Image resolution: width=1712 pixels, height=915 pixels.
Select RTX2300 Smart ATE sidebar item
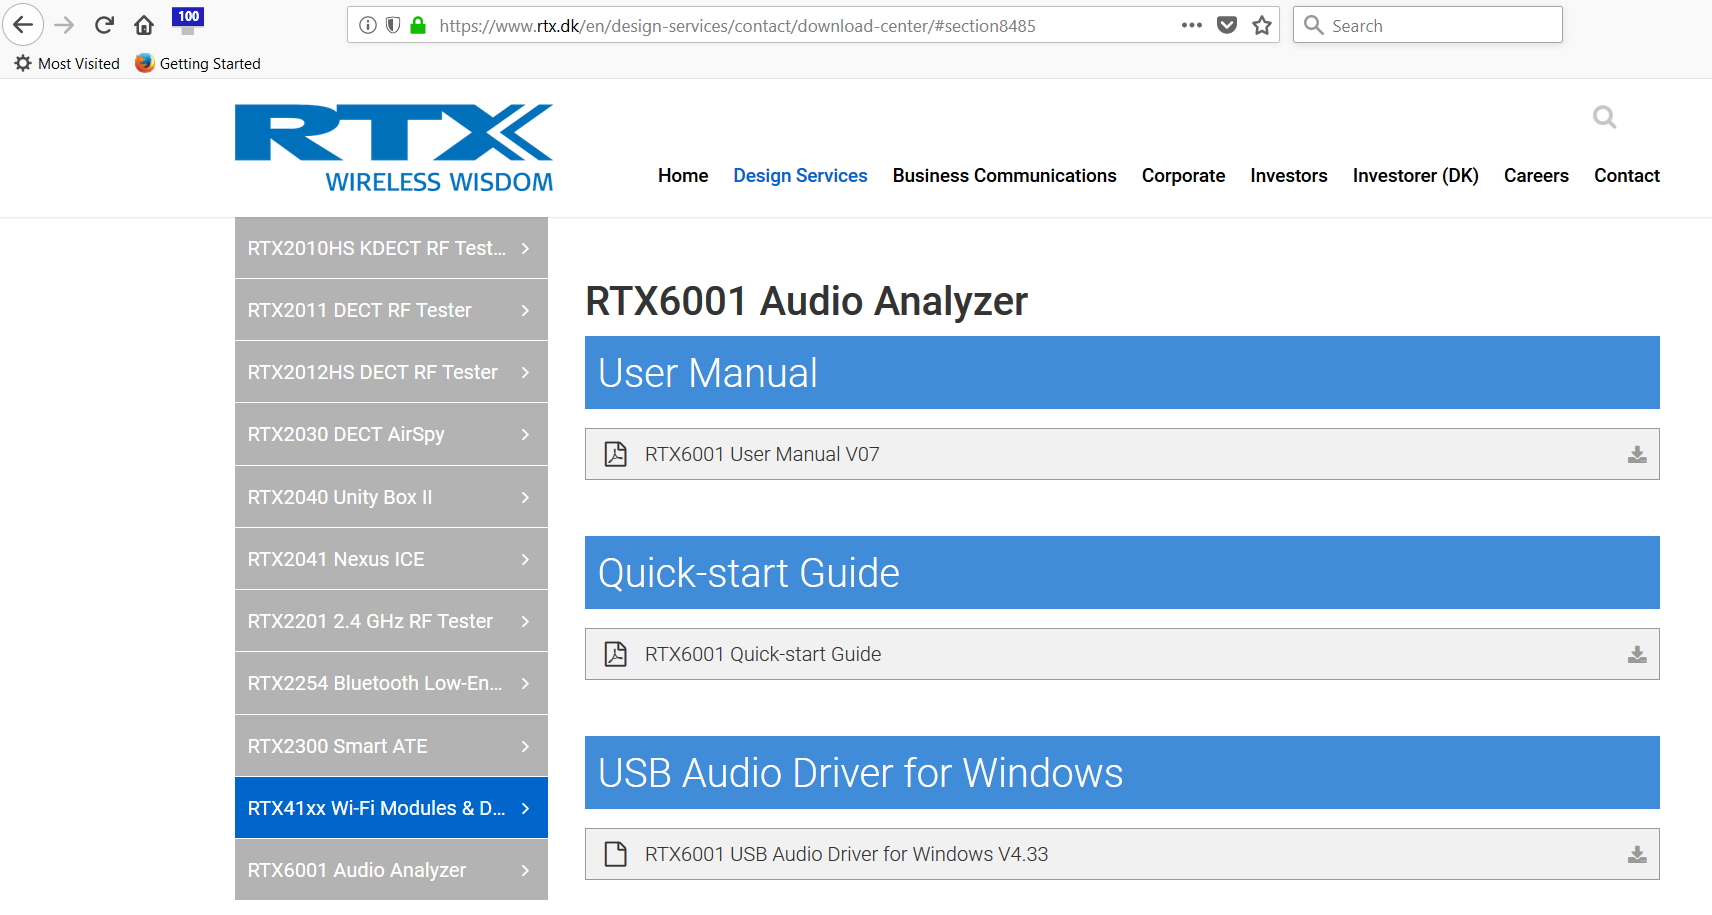[391, 746]
